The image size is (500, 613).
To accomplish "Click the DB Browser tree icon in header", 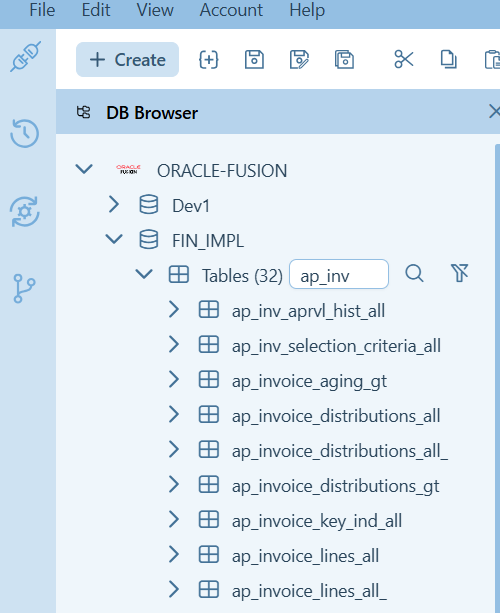I will tap(83, 113).
